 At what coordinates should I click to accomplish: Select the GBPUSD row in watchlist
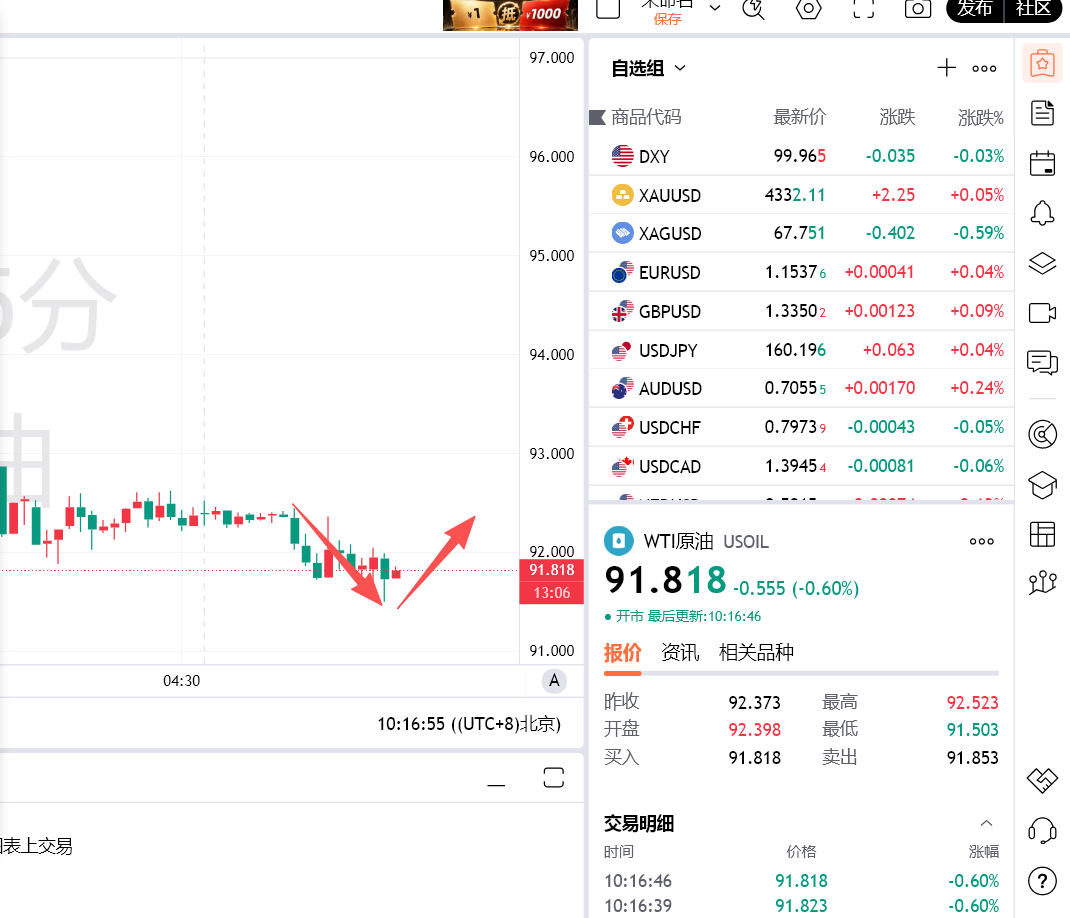pos(801,311)
